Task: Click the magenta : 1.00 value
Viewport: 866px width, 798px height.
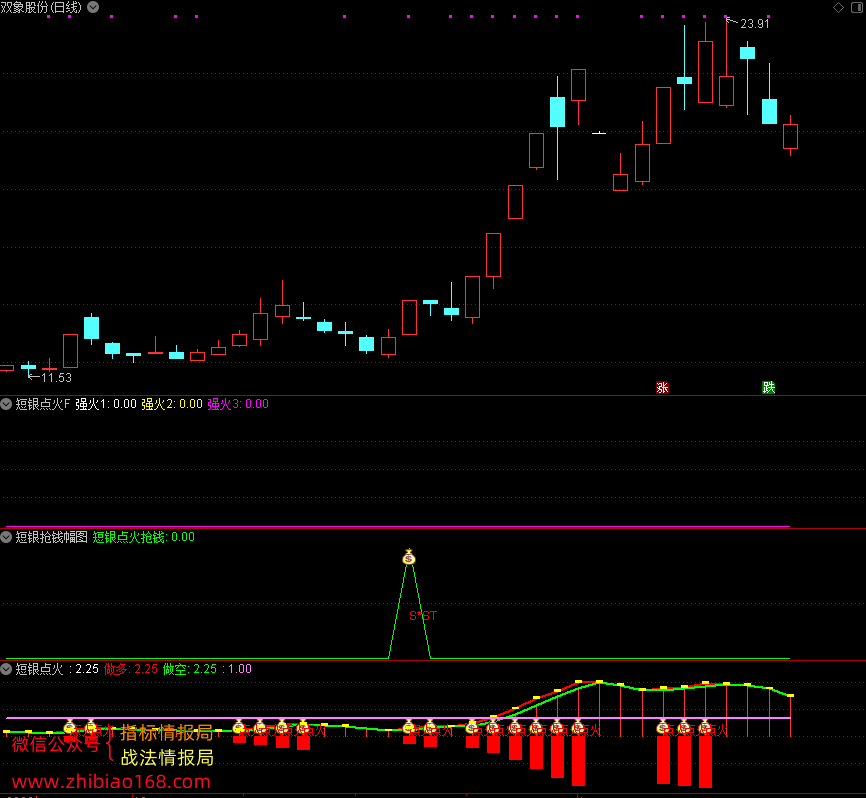Action: click(237, 669)
